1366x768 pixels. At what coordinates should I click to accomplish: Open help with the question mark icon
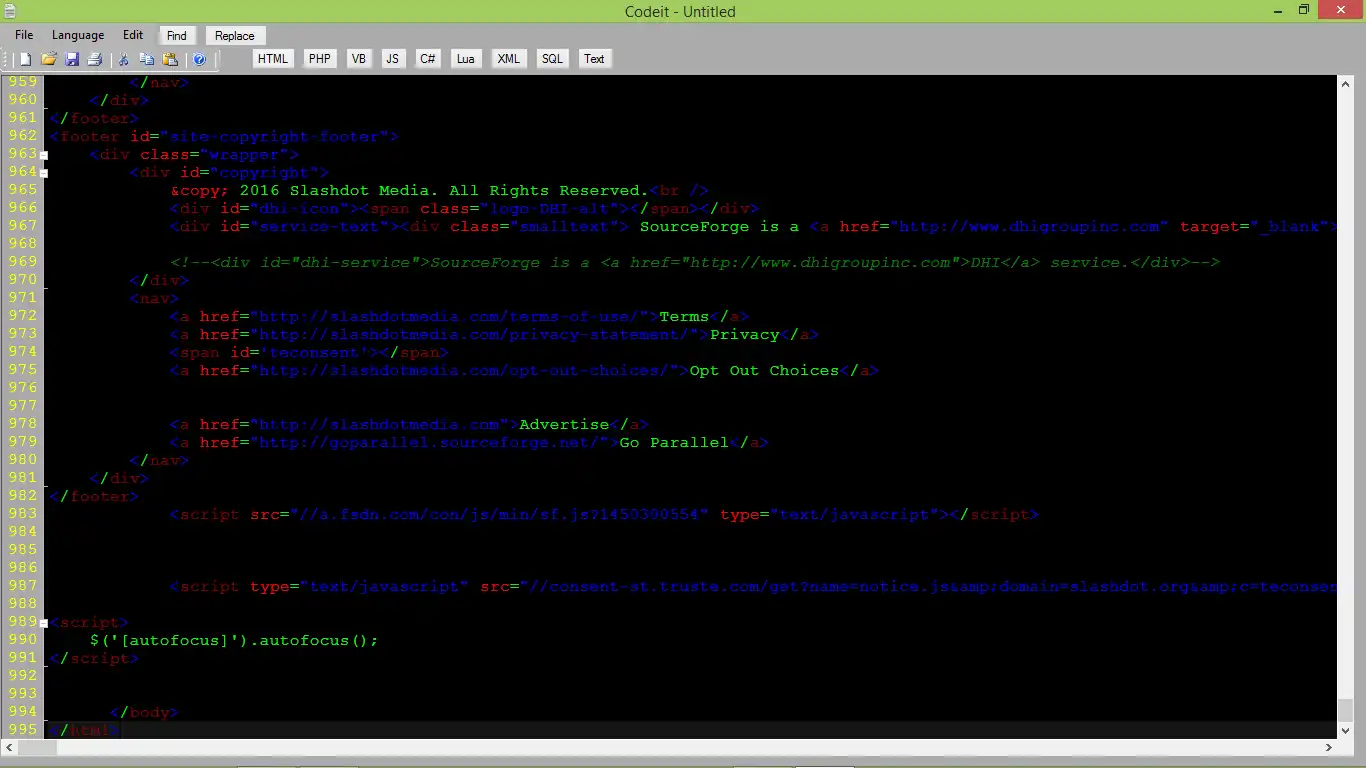199,59
